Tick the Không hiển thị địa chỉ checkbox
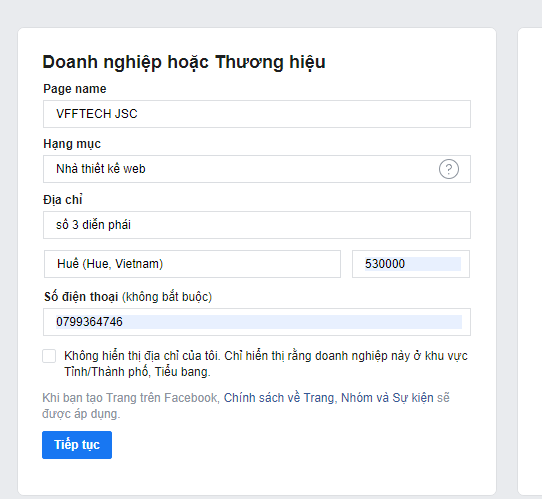Viewport: 542px width, 499px height. pyautogui.click(x=49, y=356)
